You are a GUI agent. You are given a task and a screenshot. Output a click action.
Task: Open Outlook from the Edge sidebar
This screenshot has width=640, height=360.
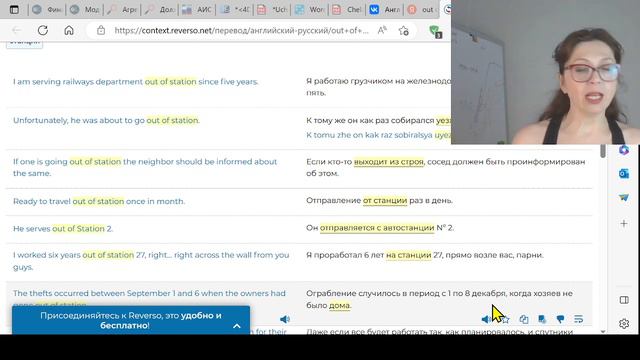click(x=624, y=173)
